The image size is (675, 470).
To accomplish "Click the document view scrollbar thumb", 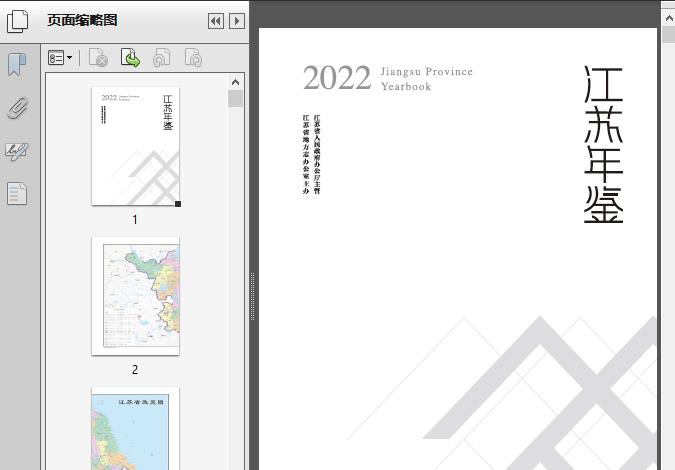I will [x=669, y=34].
